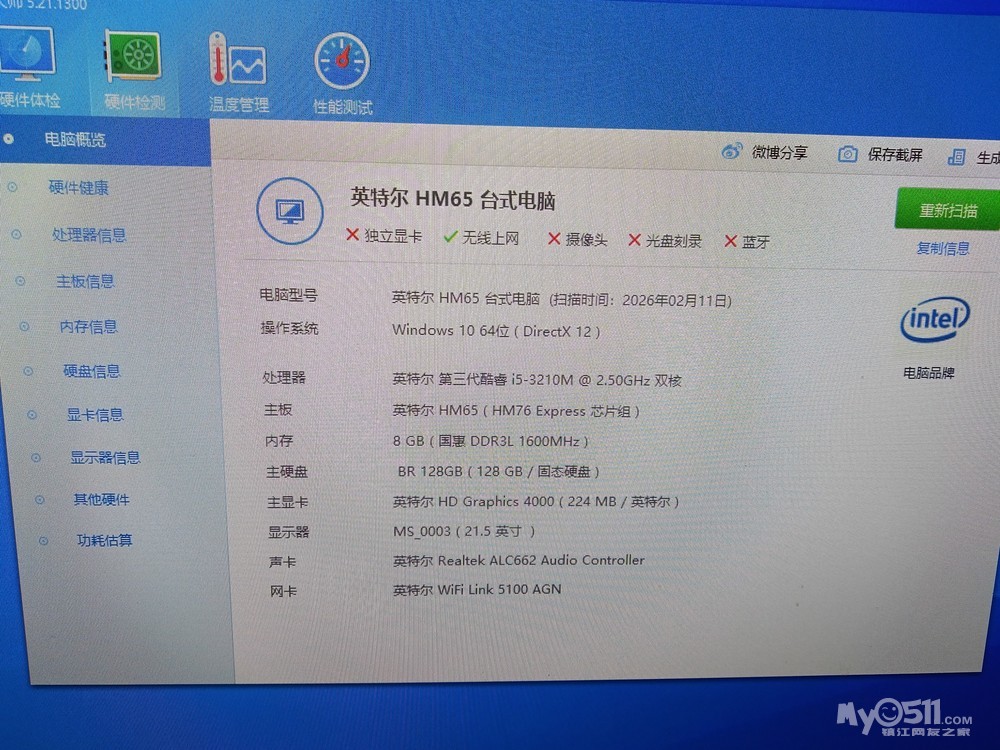
Task: Go to 硬盘信息 sidebar item
Action: [x=91, y=371]
